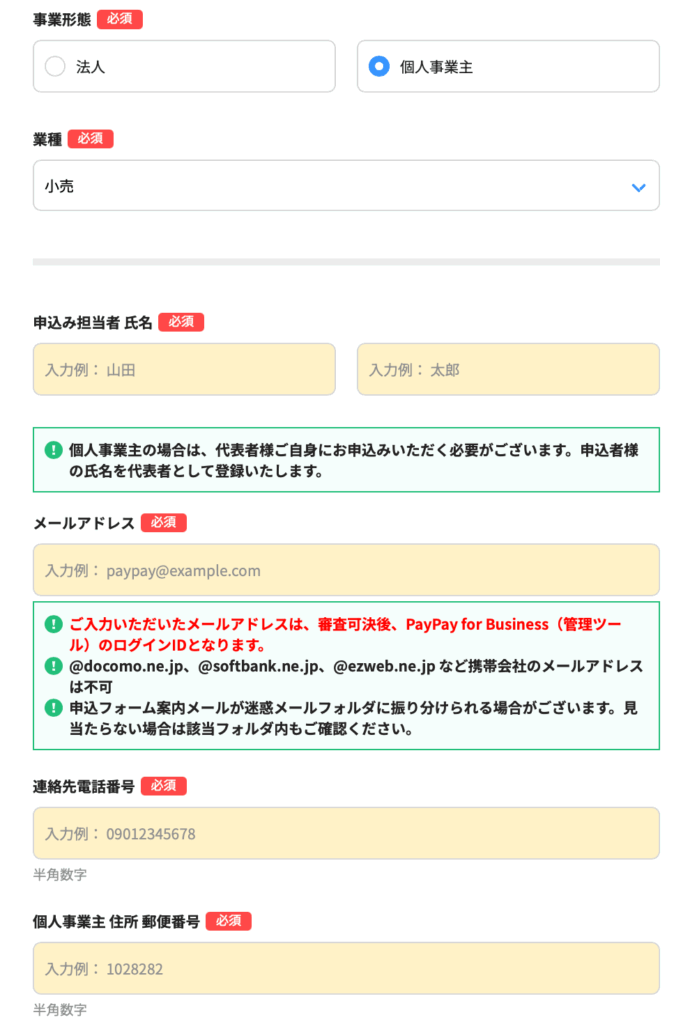Click the 必須 badge next to 業種
697x1024 pixels.
point(91,139)
